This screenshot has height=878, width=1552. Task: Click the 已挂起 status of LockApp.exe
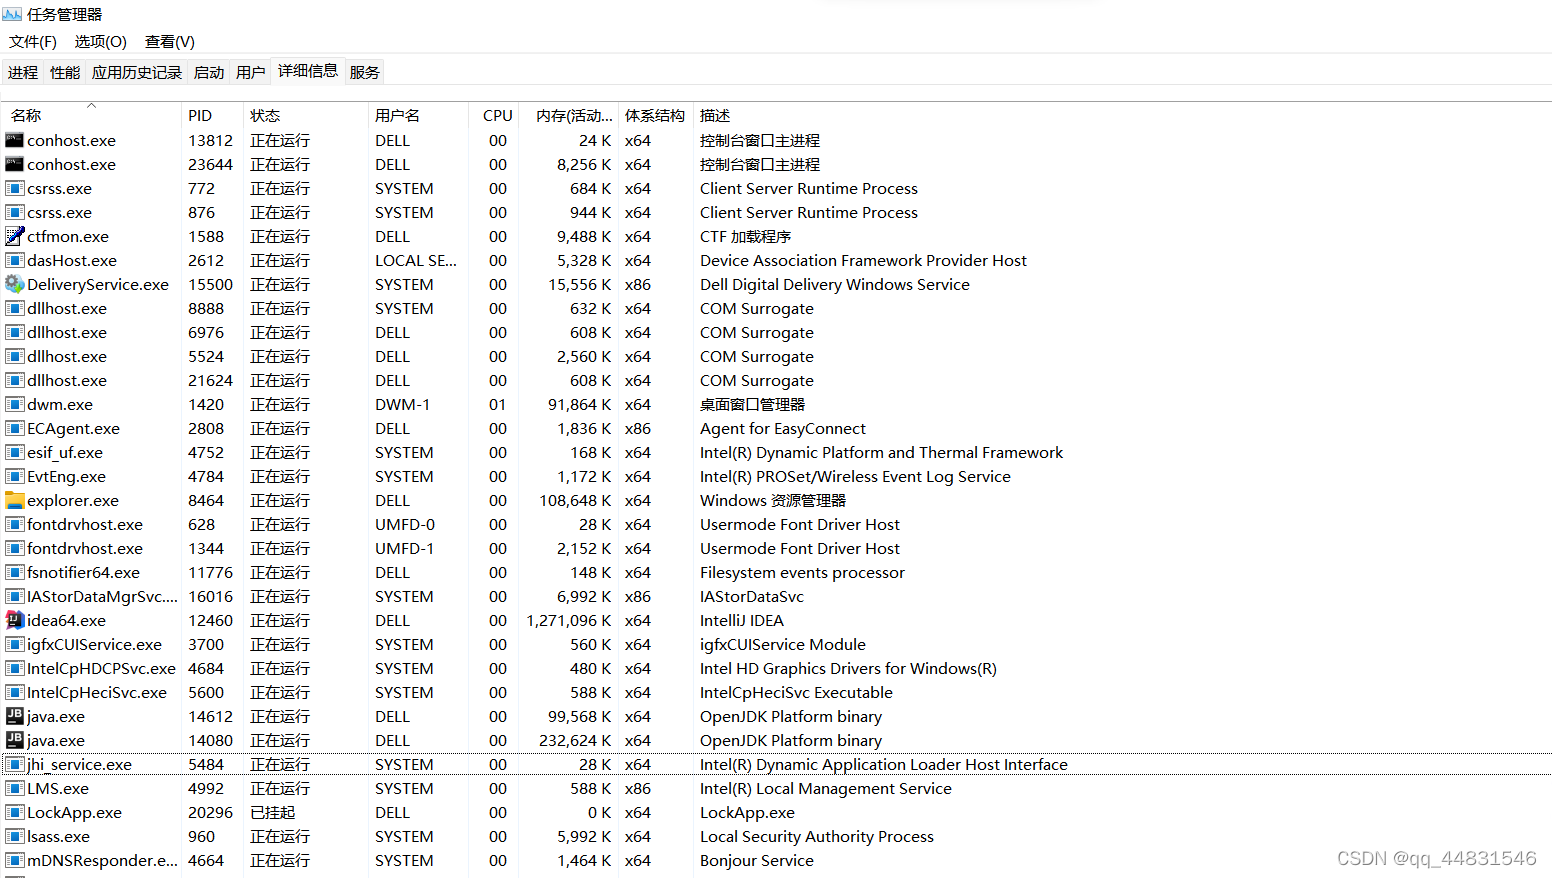coord(273,812)
